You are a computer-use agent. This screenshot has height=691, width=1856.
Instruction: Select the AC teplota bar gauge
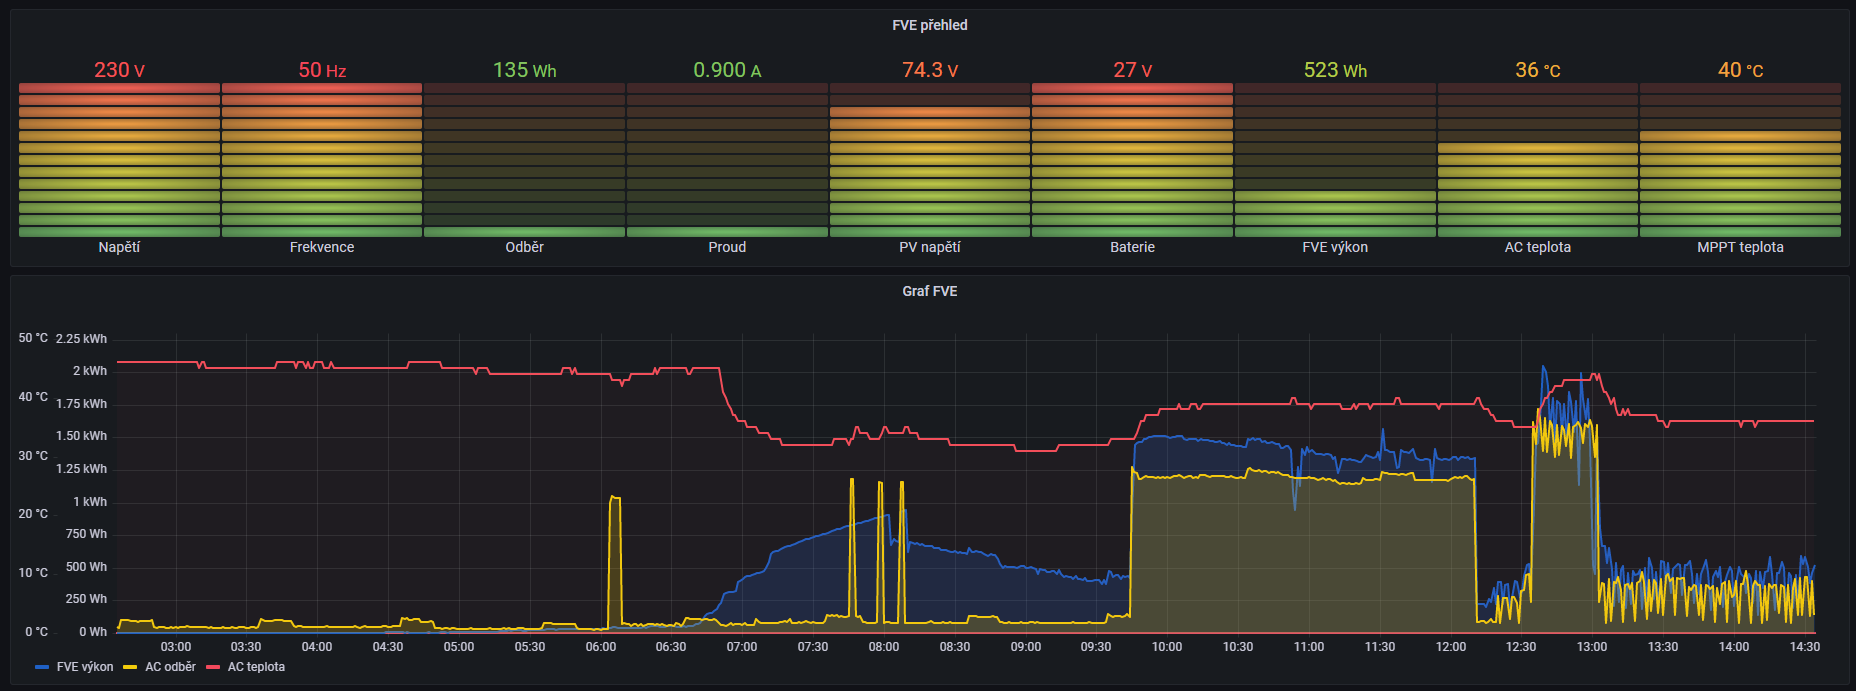click(1538, 160)
